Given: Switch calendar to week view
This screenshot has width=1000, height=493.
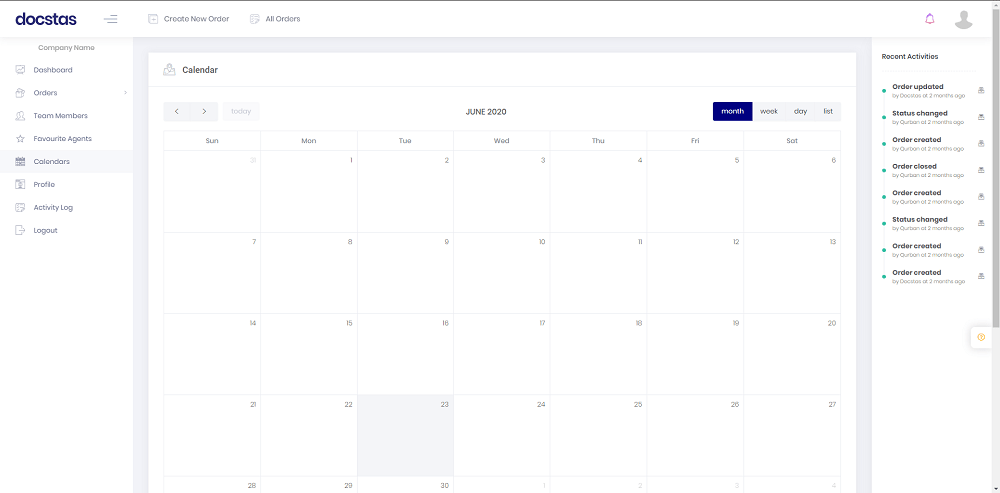Looking at the screenshot, I should 768,111.
